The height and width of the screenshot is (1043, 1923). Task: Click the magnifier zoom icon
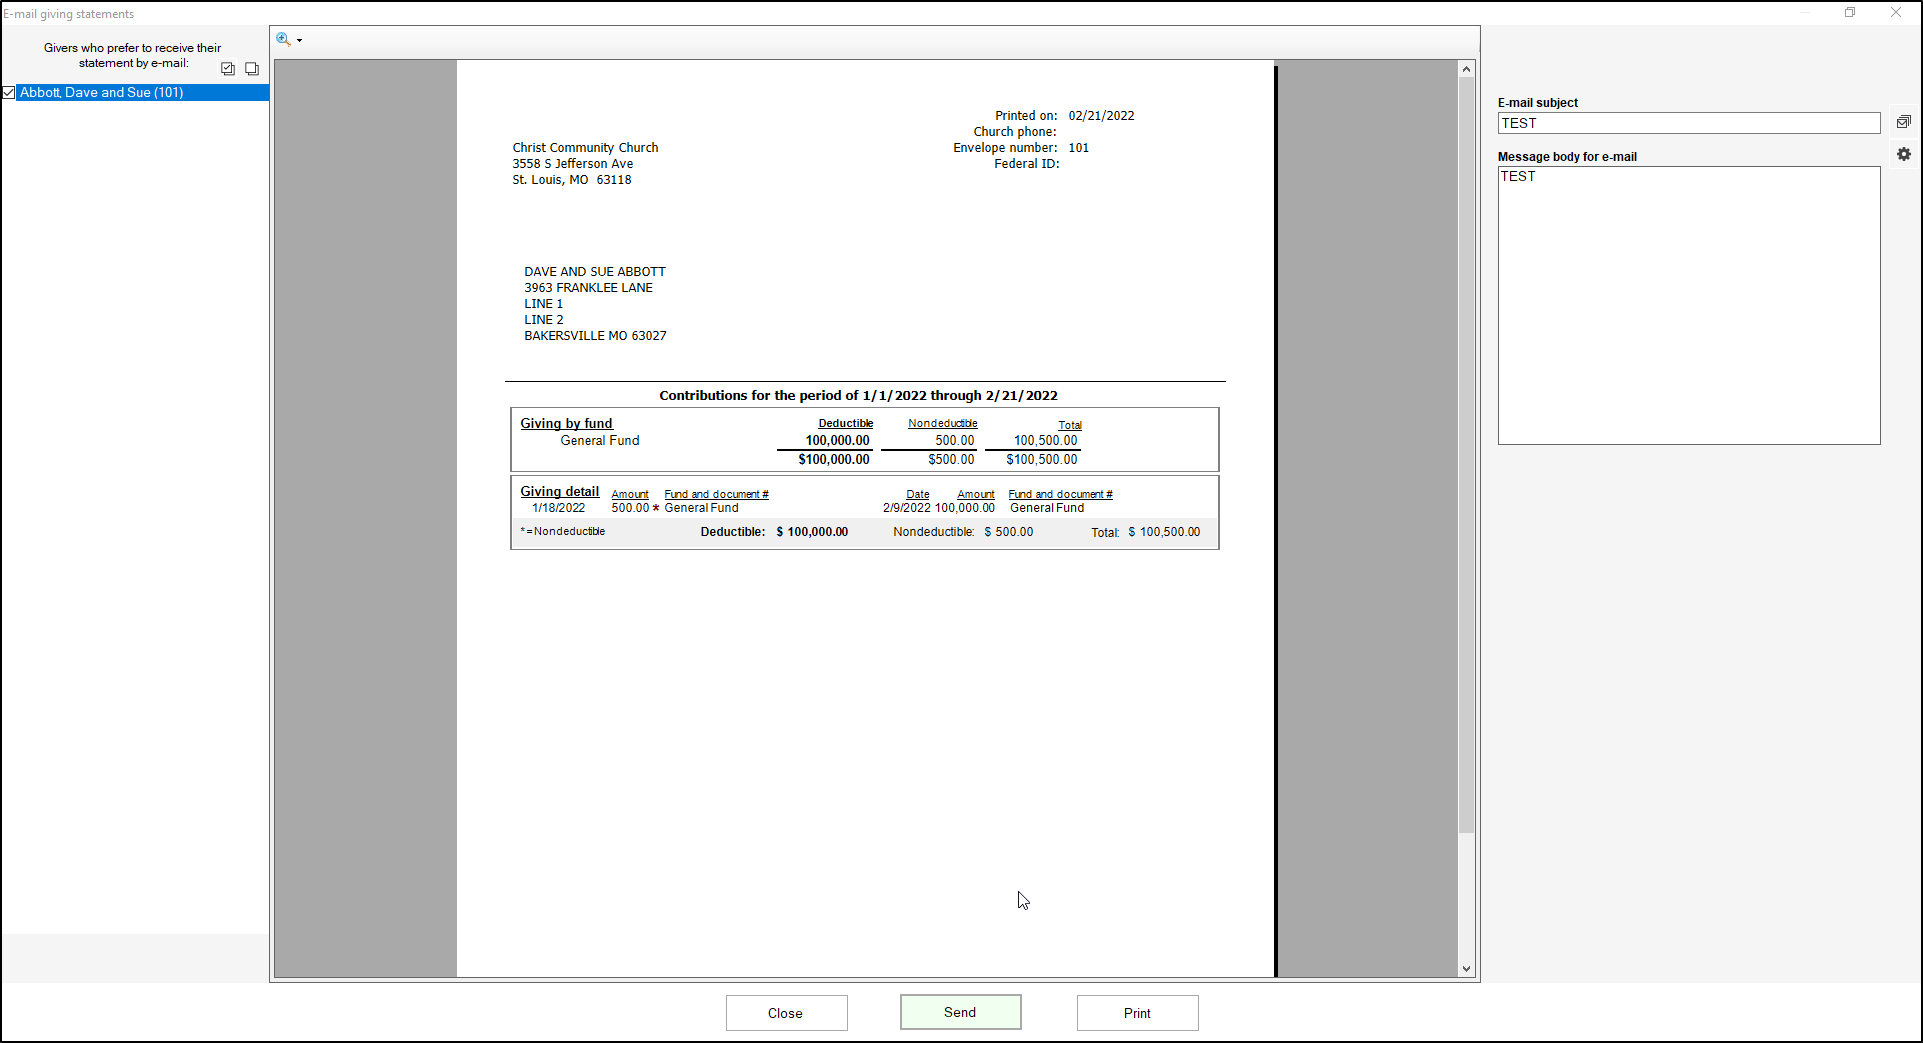click(283, 40)
